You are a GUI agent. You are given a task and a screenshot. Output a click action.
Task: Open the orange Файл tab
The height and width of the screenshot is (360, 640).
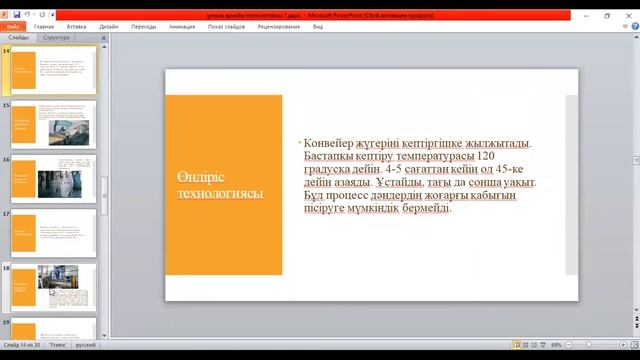(13, 27)
